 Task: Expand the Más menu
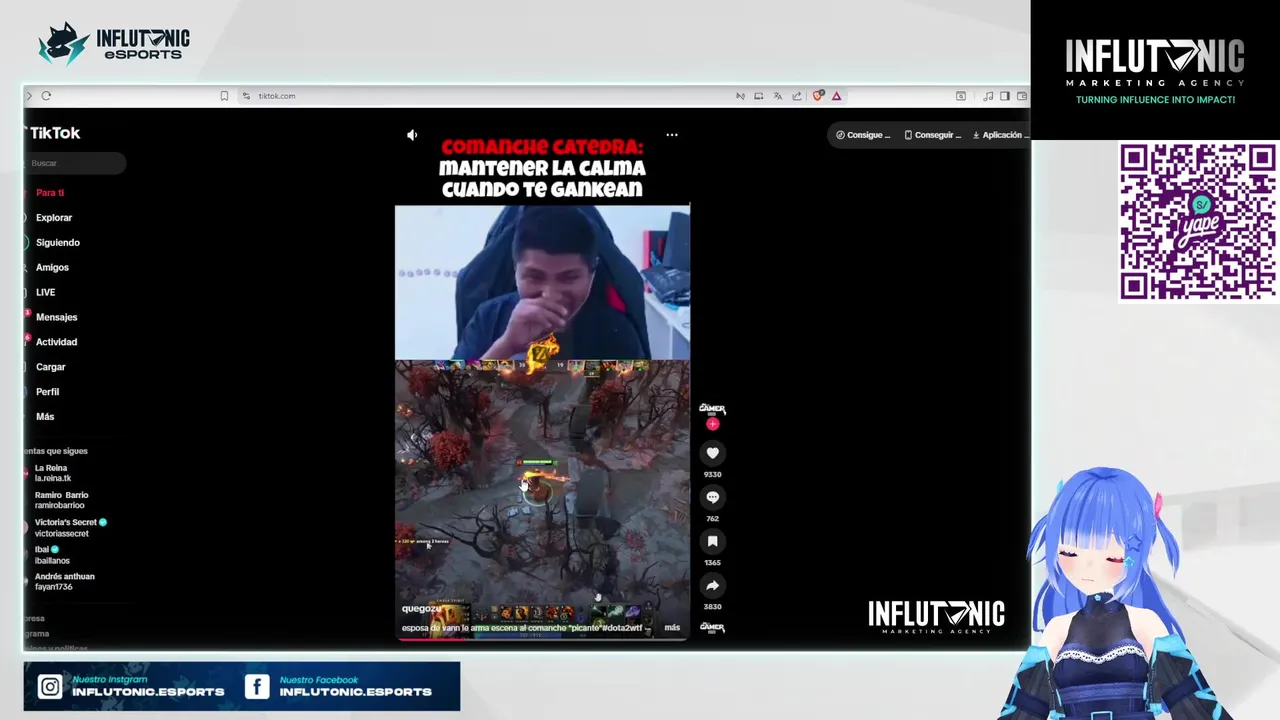click(x=45, y=417)
